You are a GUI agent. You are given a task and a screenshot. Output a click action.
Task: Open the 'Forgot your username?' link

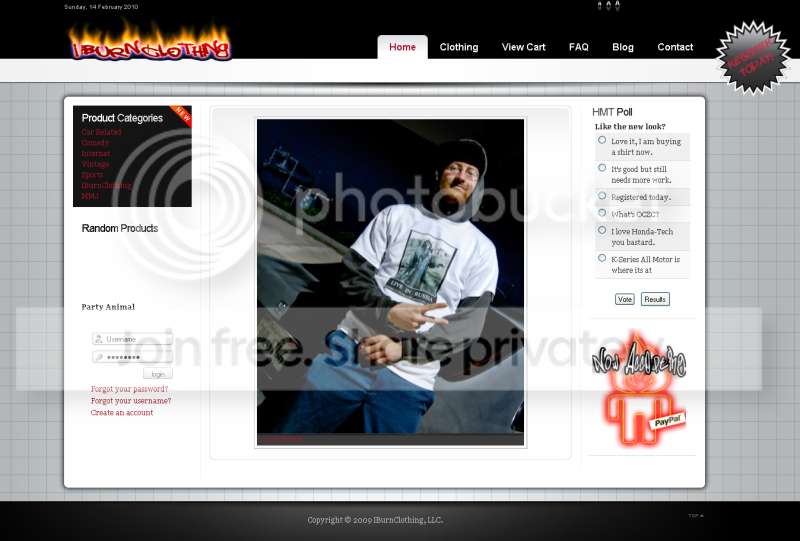point(131,401)
